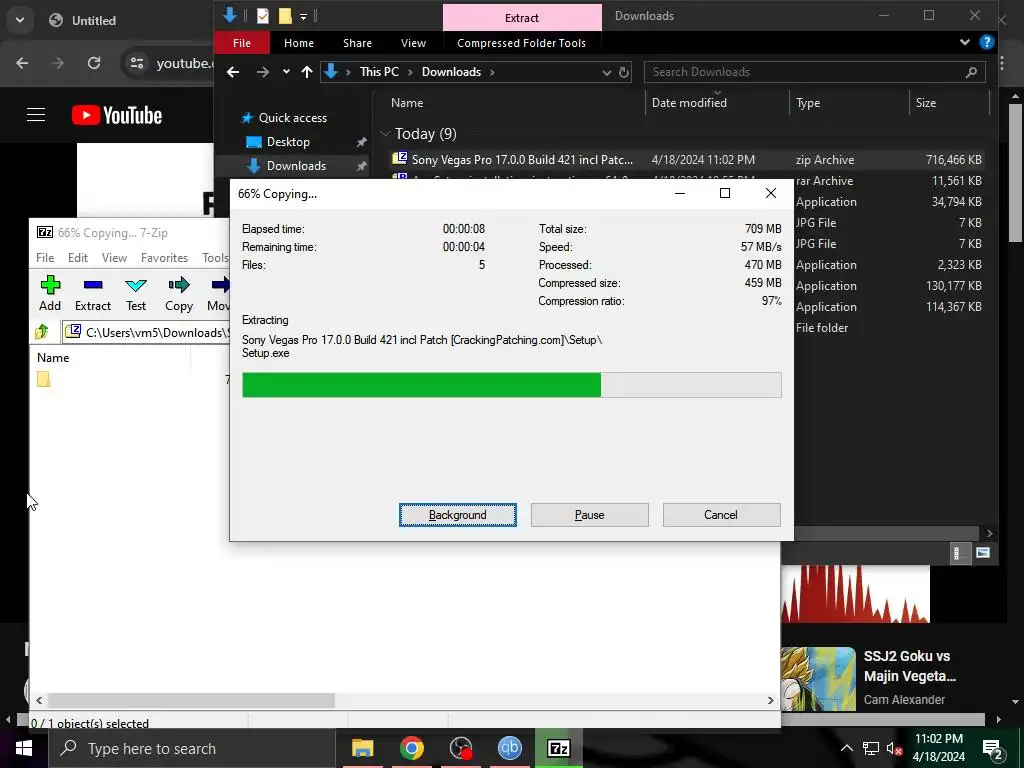Show hidden system tray icons

pyautogui.click(x=846, y=748)
